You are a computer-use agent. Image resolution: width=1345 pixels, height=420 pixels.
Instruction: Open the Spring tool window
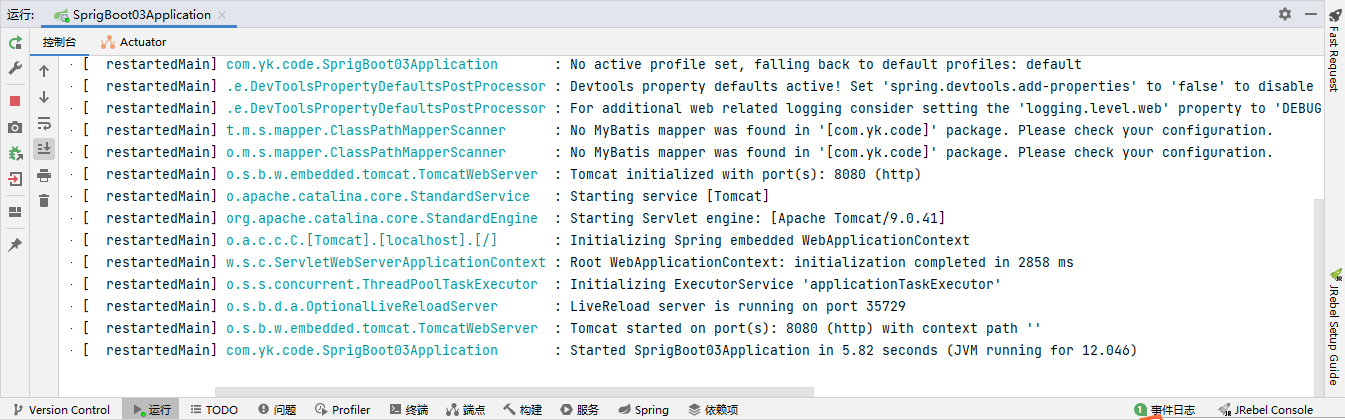643,410
